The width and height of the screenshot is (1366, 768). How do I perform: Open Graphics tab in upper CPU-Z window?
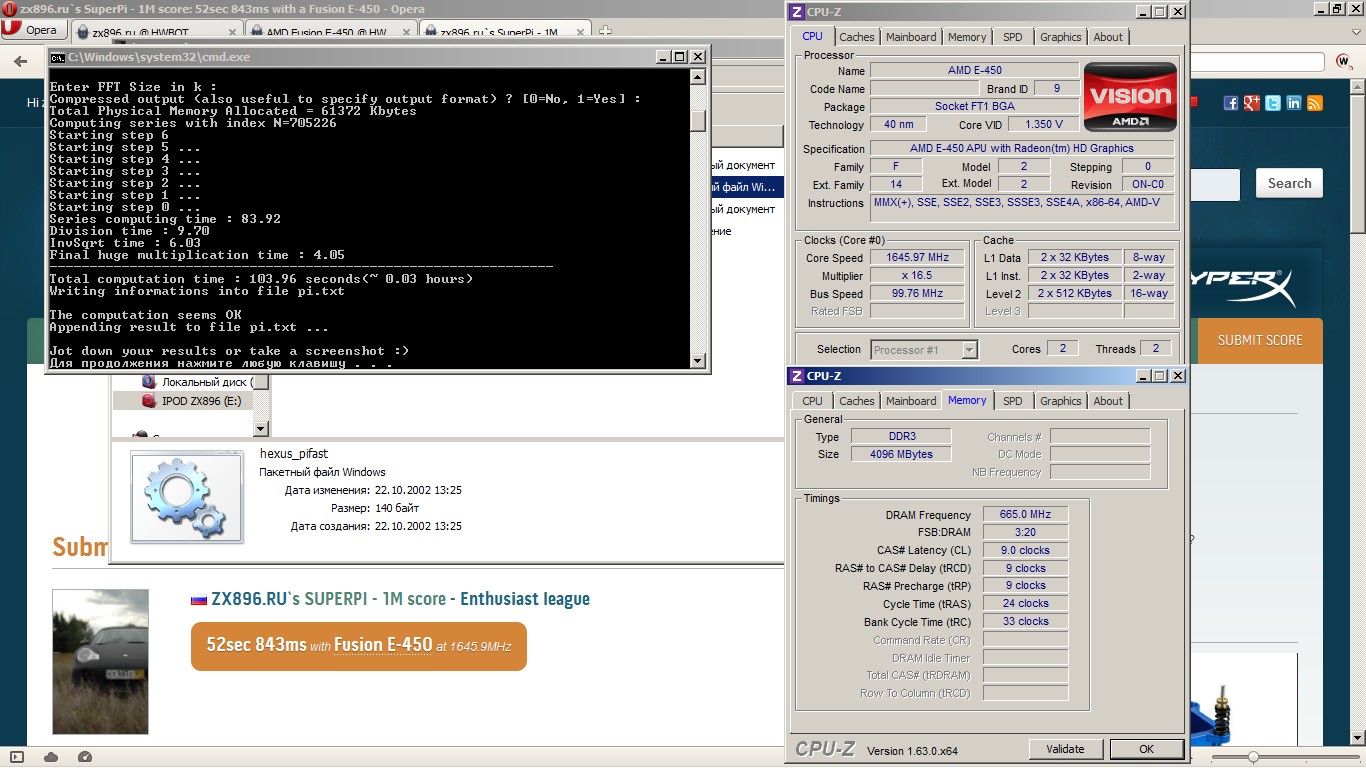[1060, 37]
